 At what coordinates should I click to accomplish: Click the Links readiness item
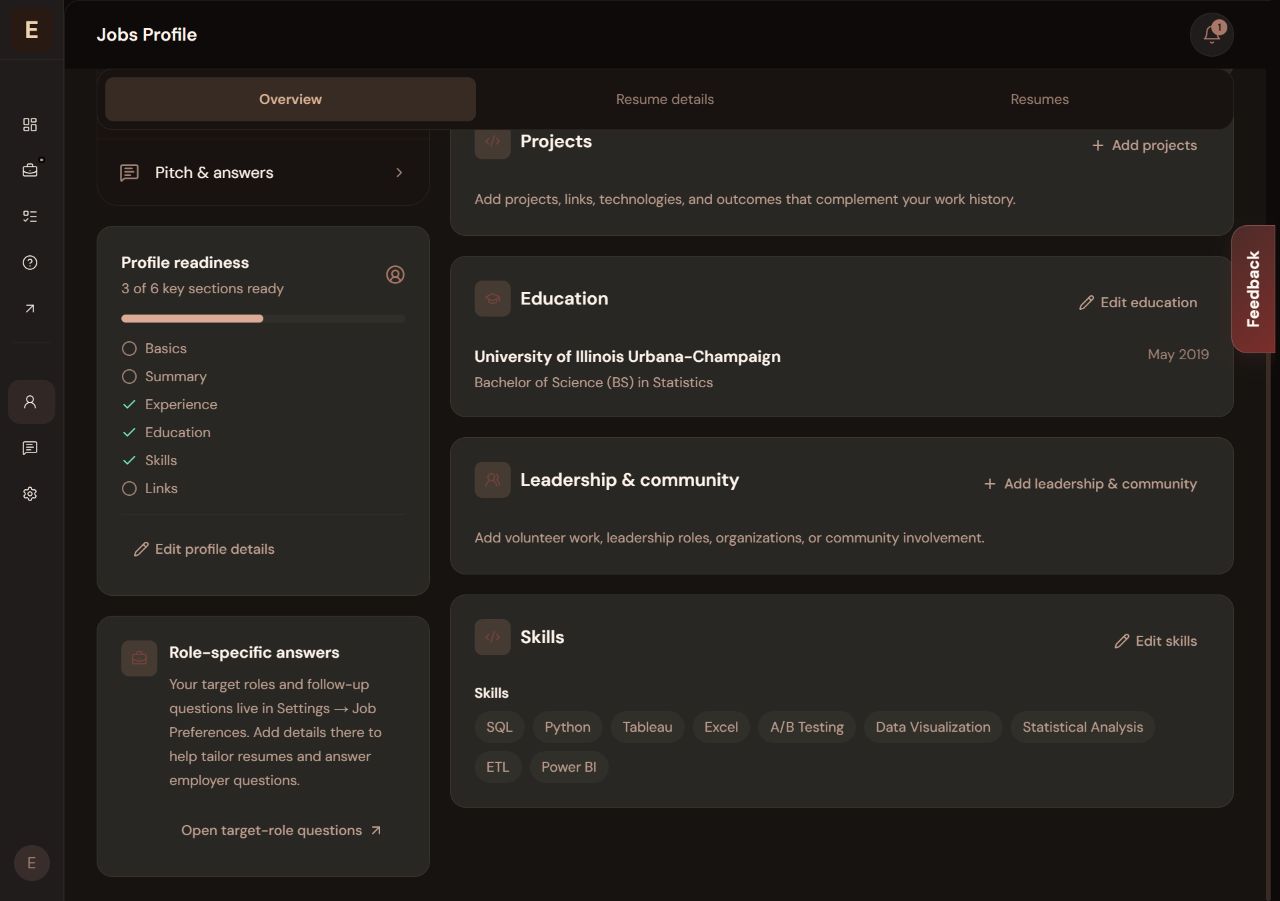click(x=150, y=488)
